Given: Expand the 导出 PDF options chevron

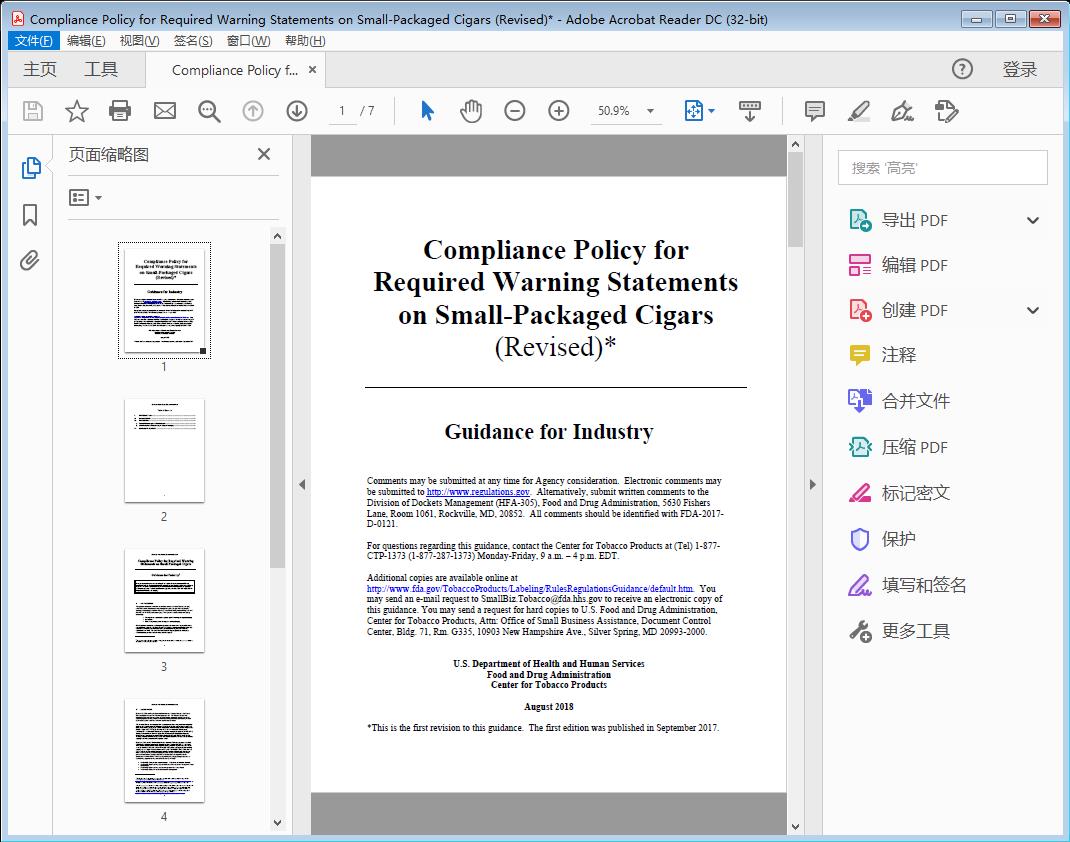Looking at the screenshot, I should click(1032, 219).
